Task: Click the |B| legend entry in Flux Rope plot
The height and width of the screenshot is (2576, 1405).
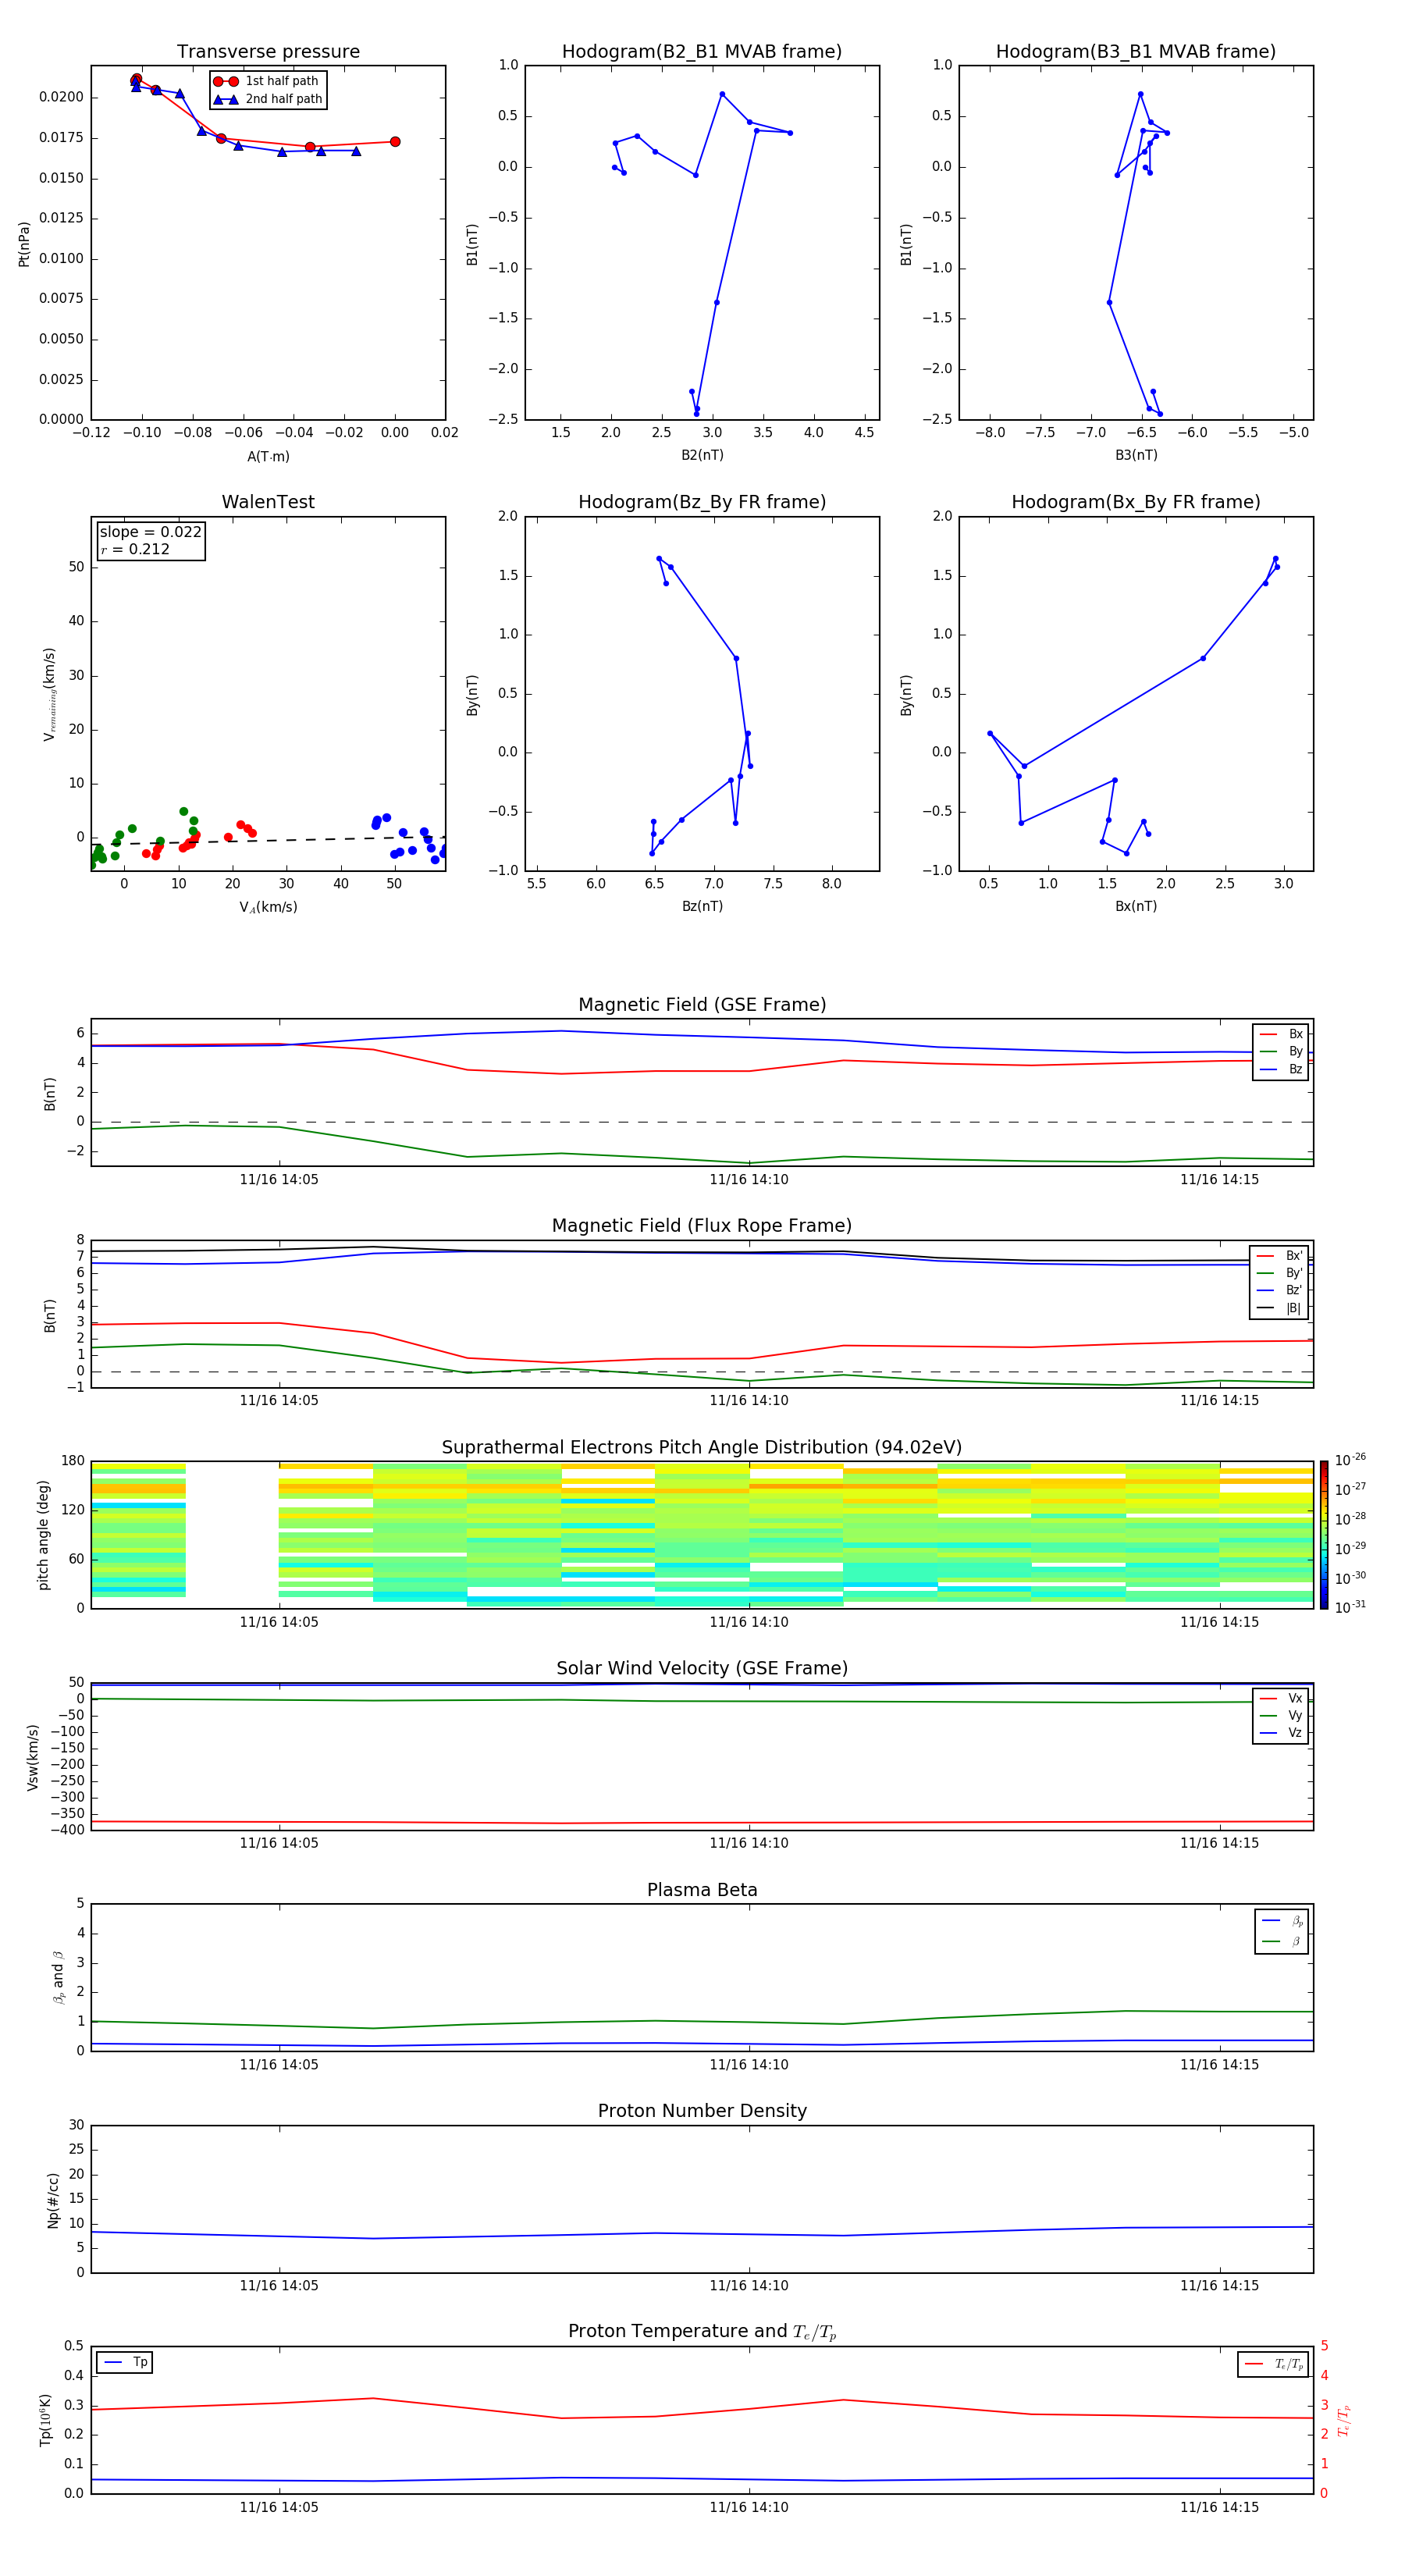Action: (1279, 1308)
